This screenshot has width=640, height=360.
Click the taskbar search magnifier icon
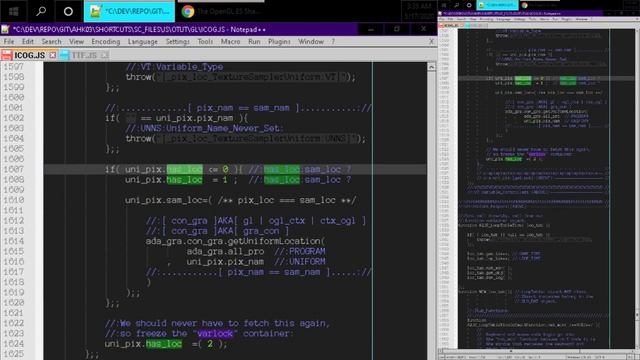pos(41,11)
